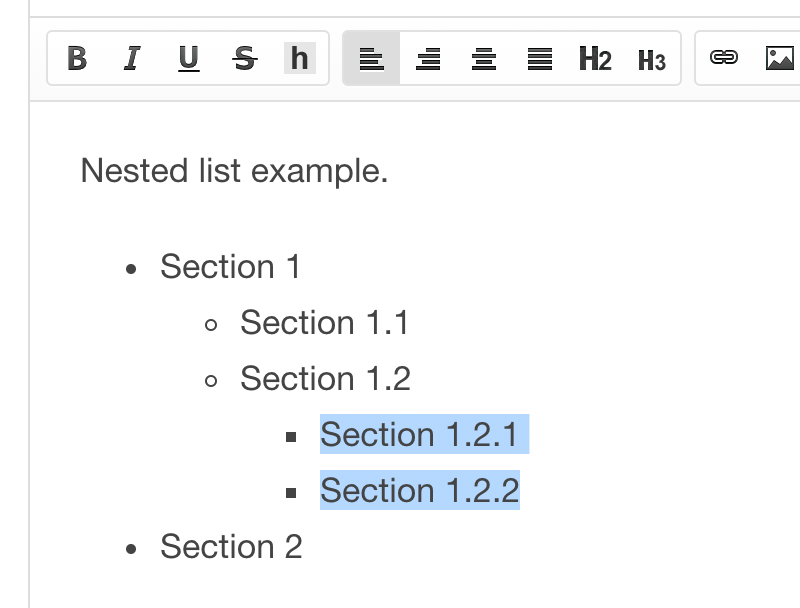Click highlighted 'Section 1.2.1' item
Image resolution: width=800 pixels, height=608 pixels.
pyautogui.click(x=424, y=434)
